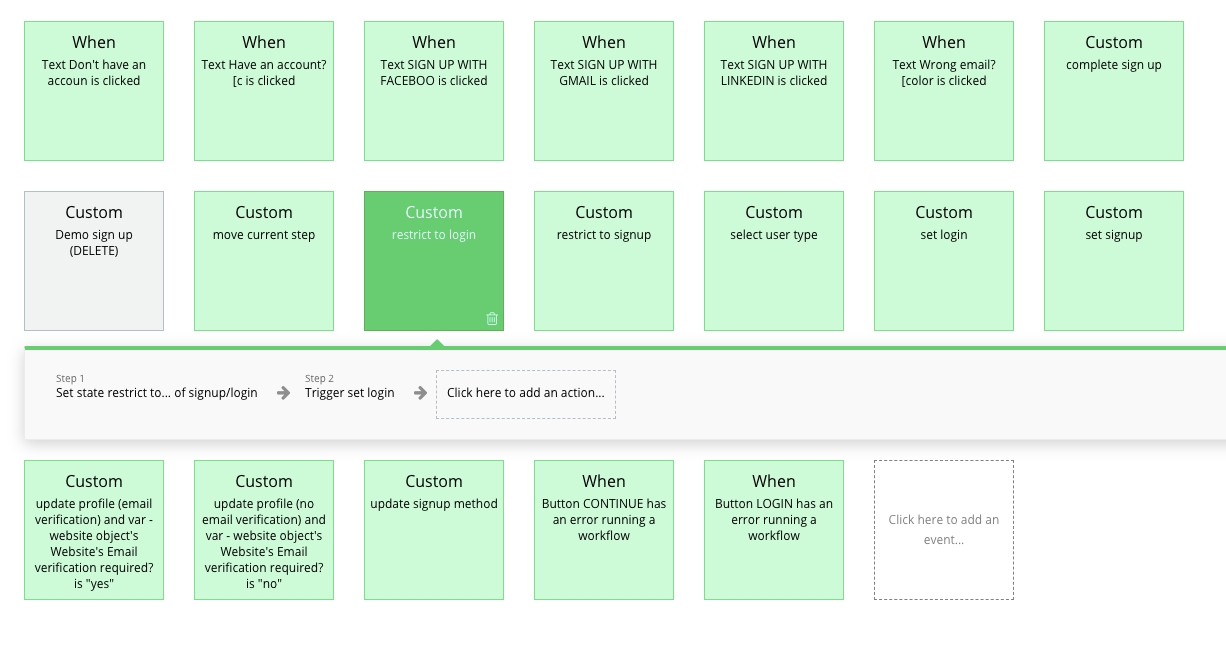Screen dimensions: 1226x652
Task: Click the dashed box to add an event
Action: [944, 530]
